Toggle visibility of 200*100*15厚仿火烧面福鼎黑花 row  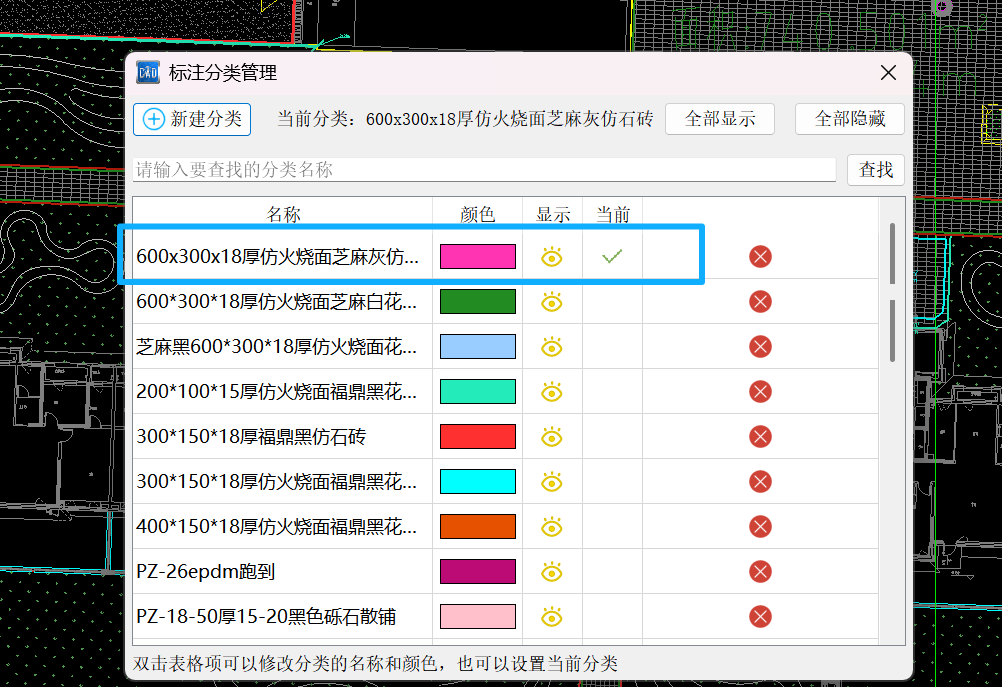(551, 392)
